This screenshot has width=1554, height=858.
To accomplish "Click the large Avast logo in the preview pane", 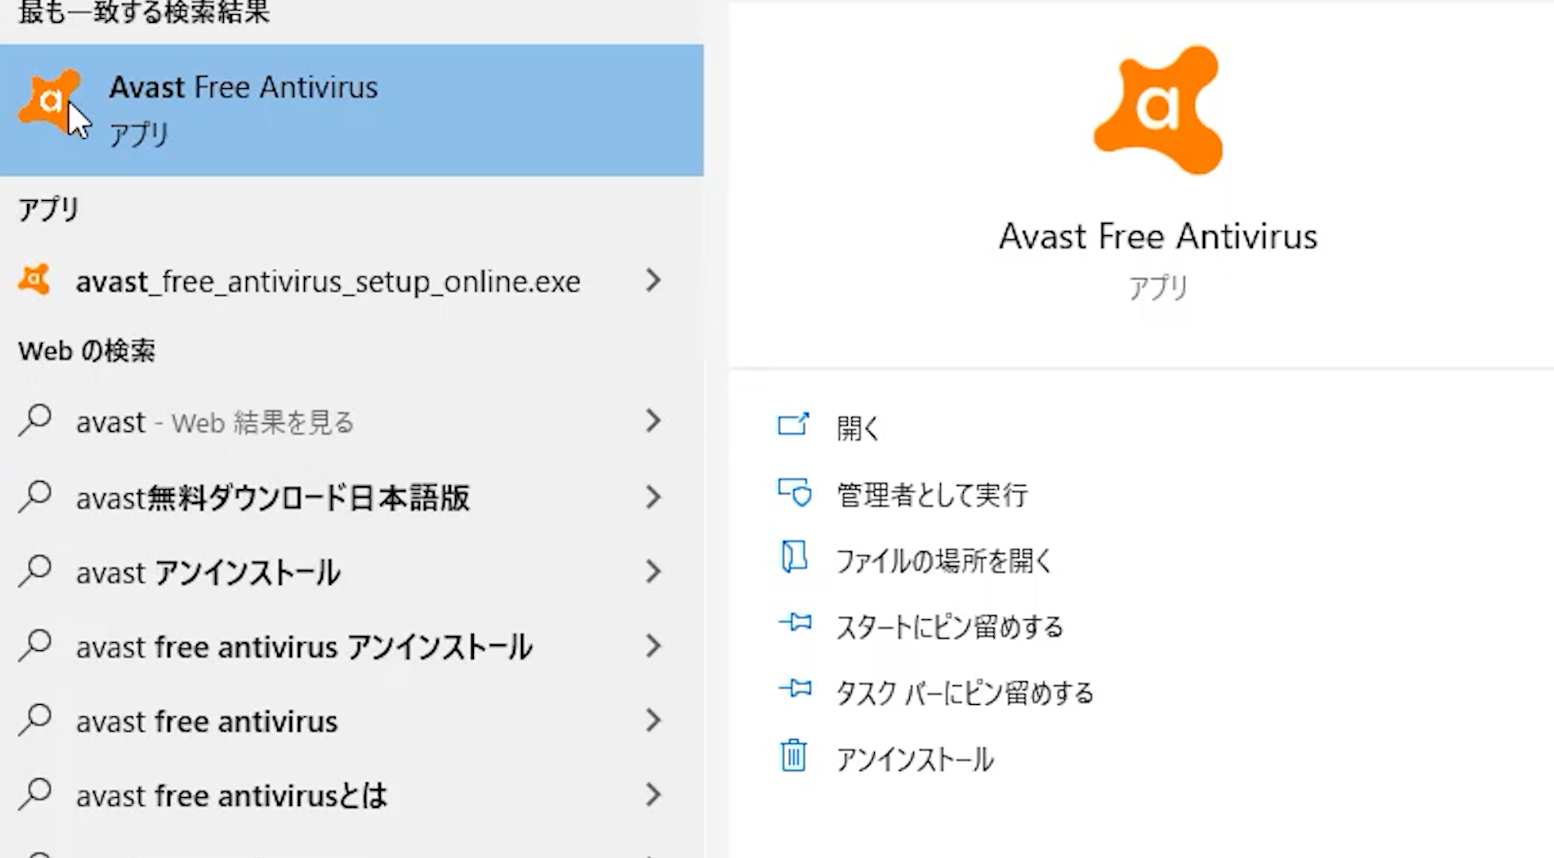I will click(x=1158, y=109).
